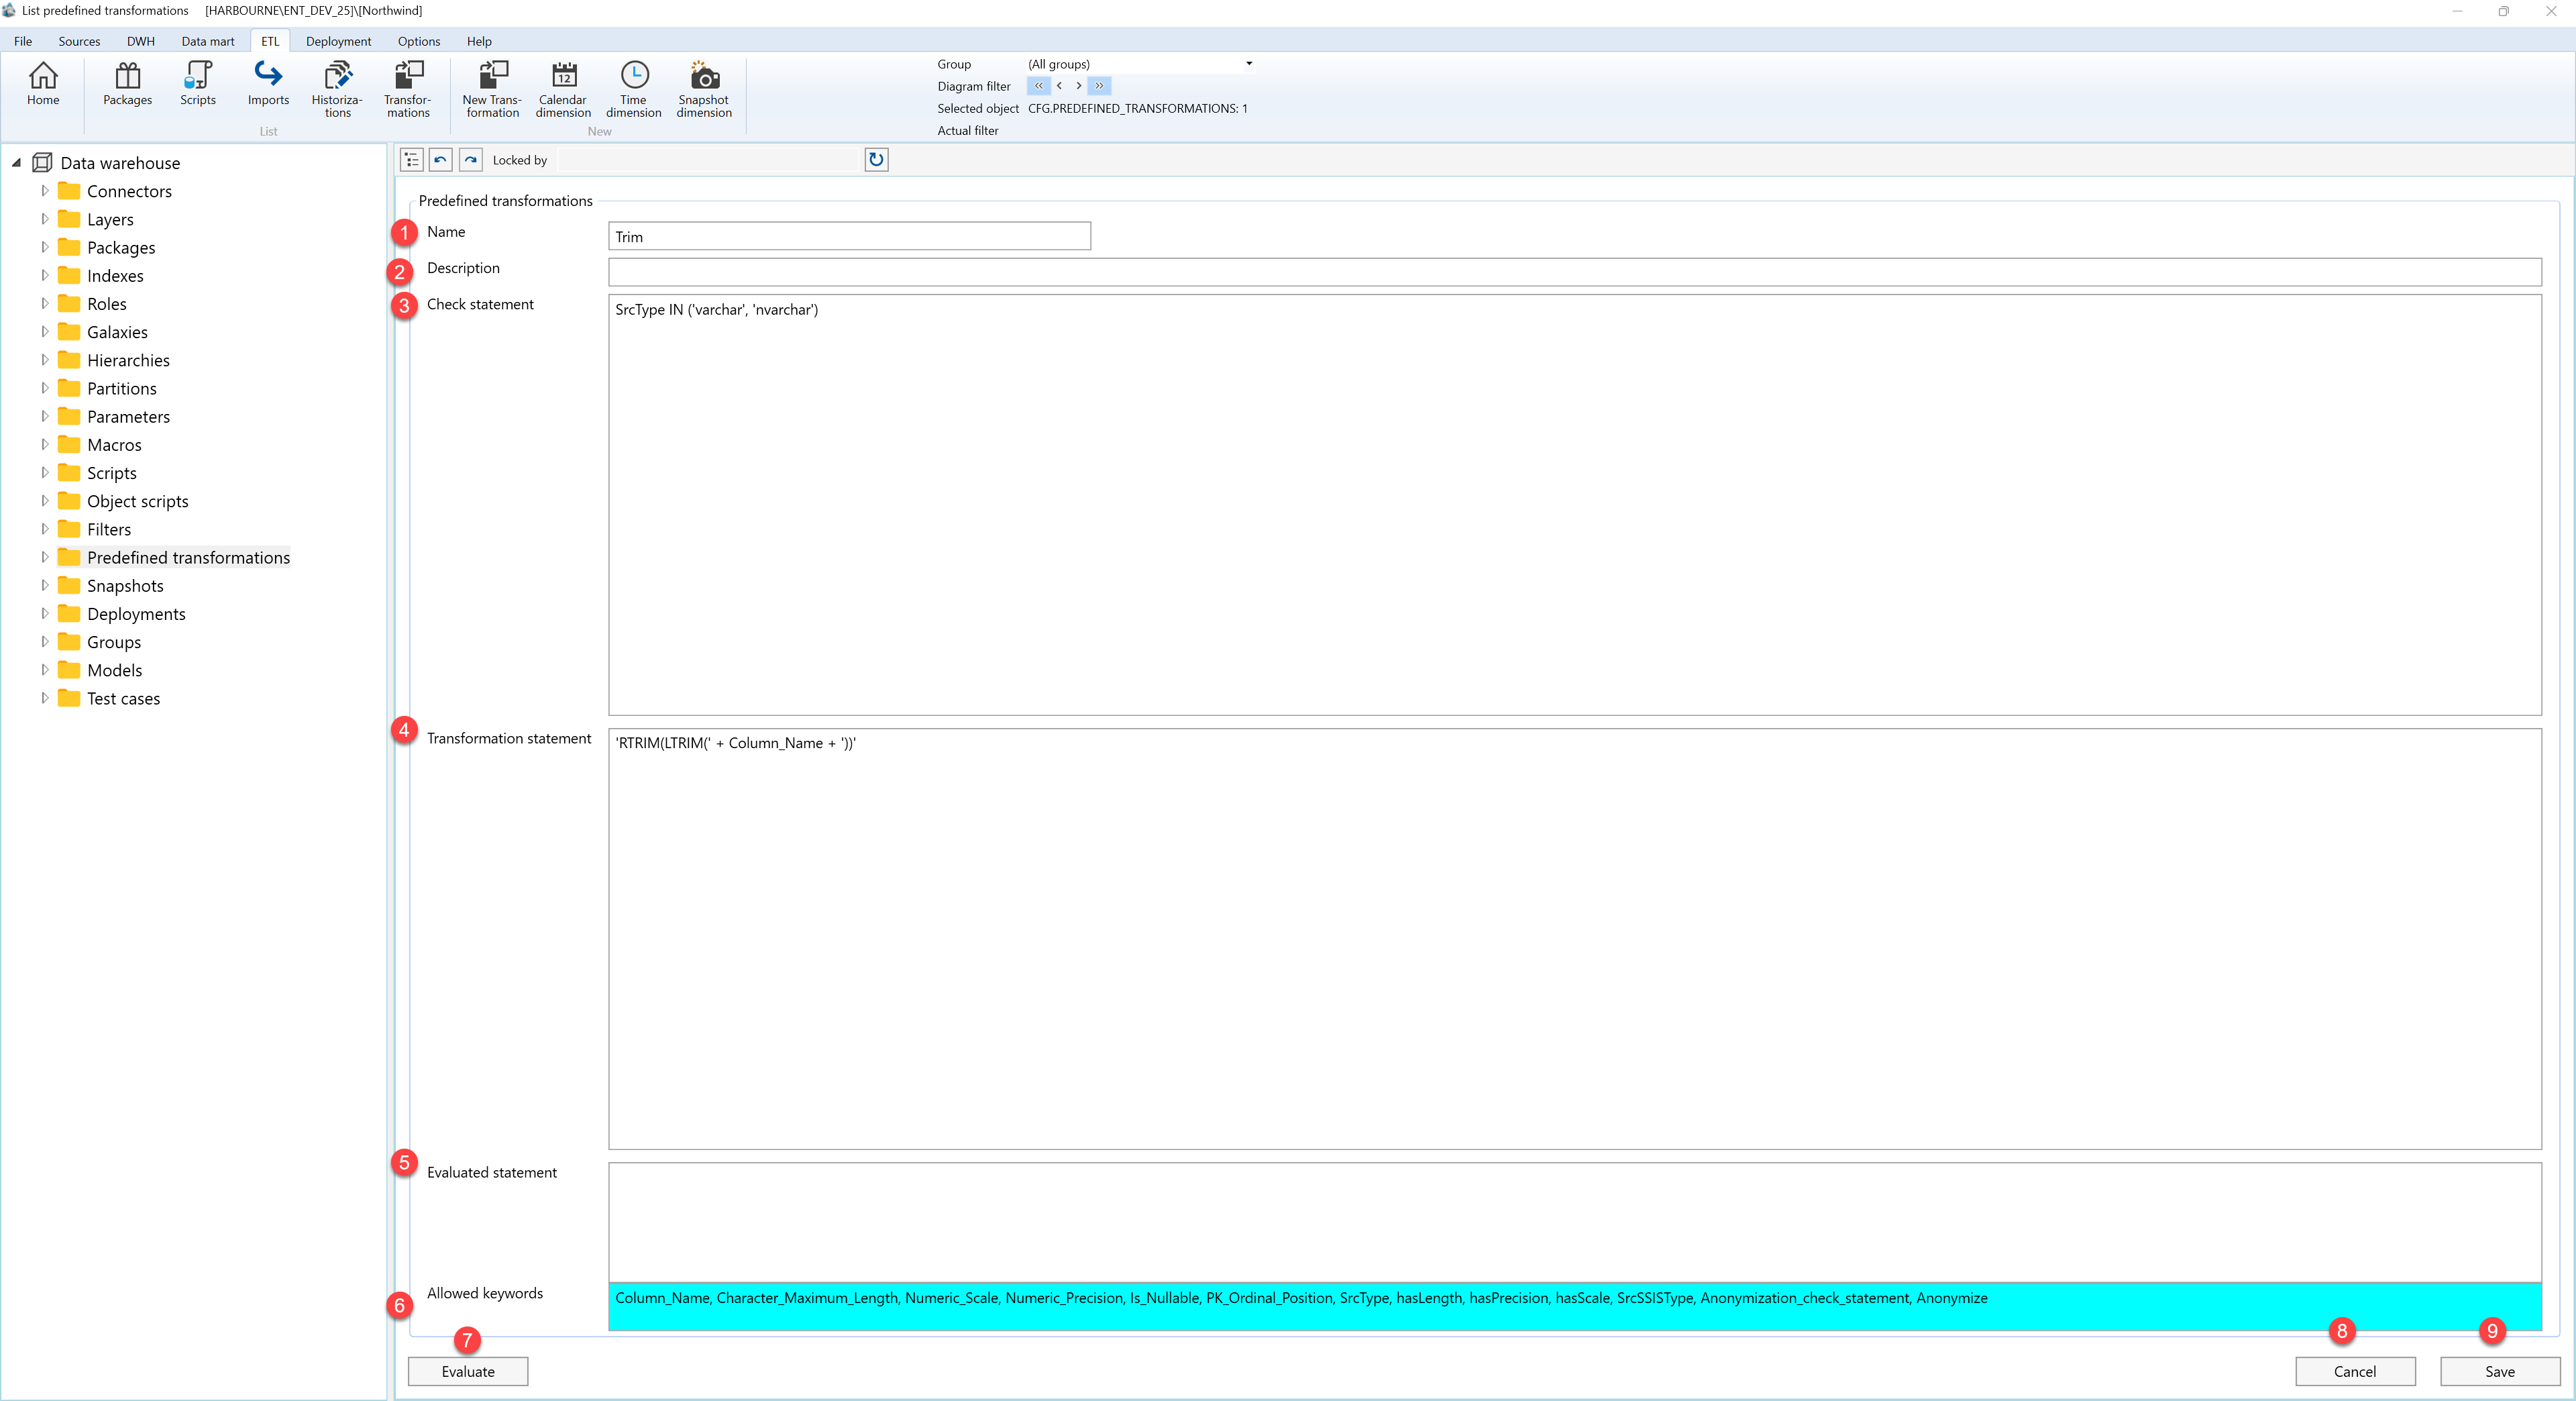Expand the Predefined transformations node
Screen dimensions: 2576x1401
pyautogui.click(x=44, y=557)
